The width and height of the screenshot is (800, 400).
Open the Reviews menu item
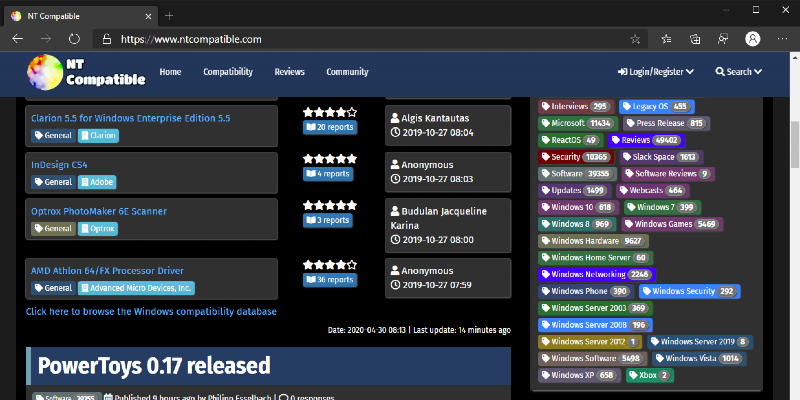pos(289,72)
